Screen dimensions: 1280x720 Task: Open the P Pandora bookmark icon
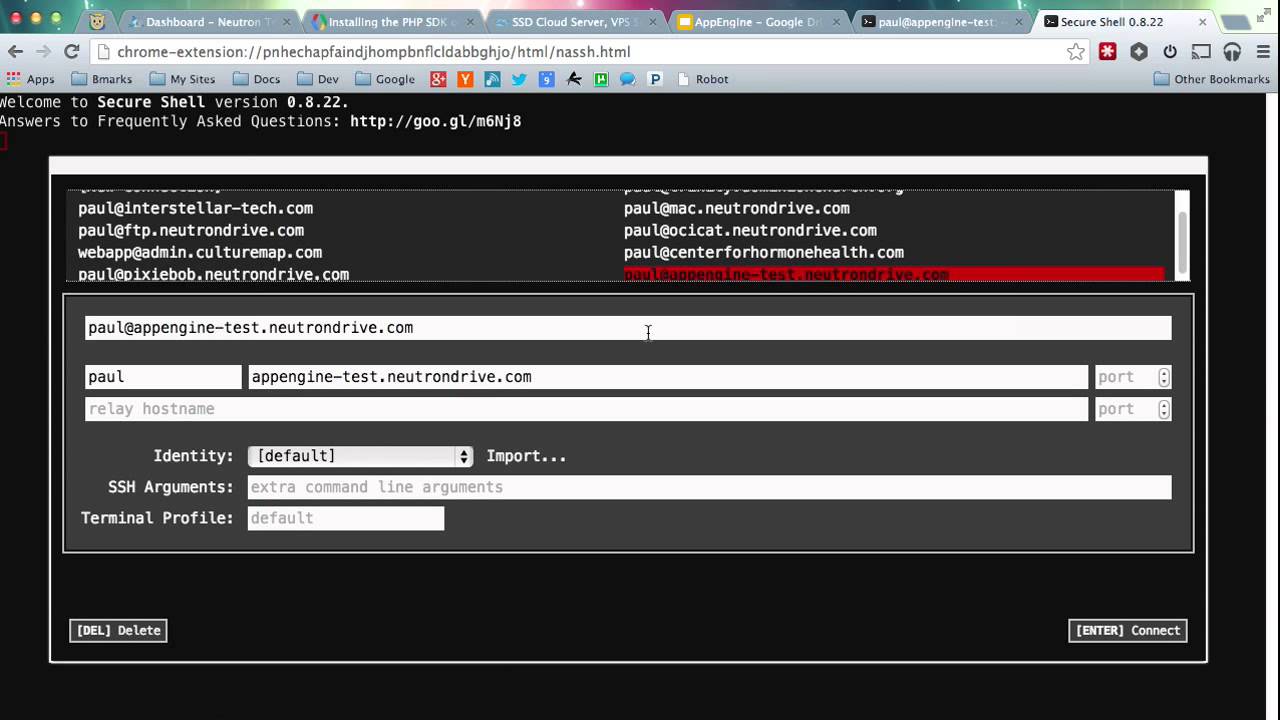coord(655,79)
